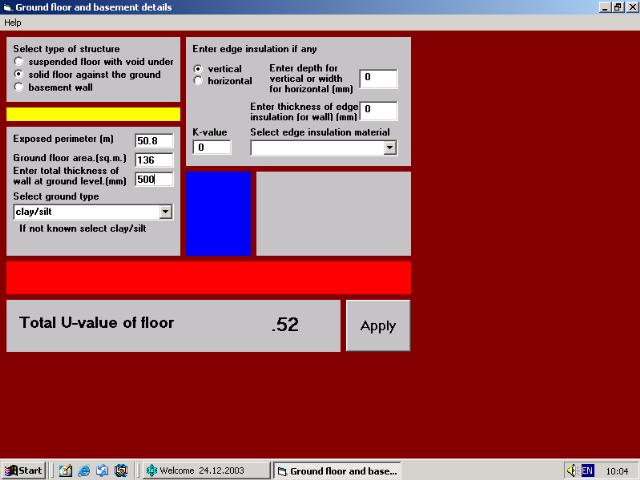The height and width of the screenshot is (480, 640).
Task: Focus the wall thickness at ground level field
Action: coord(154,180)
